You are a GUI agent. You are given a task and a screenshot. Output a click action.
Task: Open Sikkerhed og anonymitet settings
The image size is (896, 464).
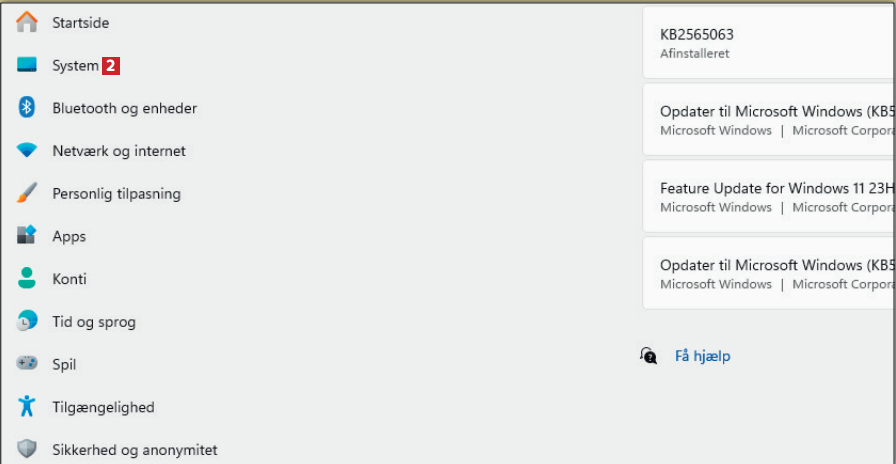(x=135, y=450)
